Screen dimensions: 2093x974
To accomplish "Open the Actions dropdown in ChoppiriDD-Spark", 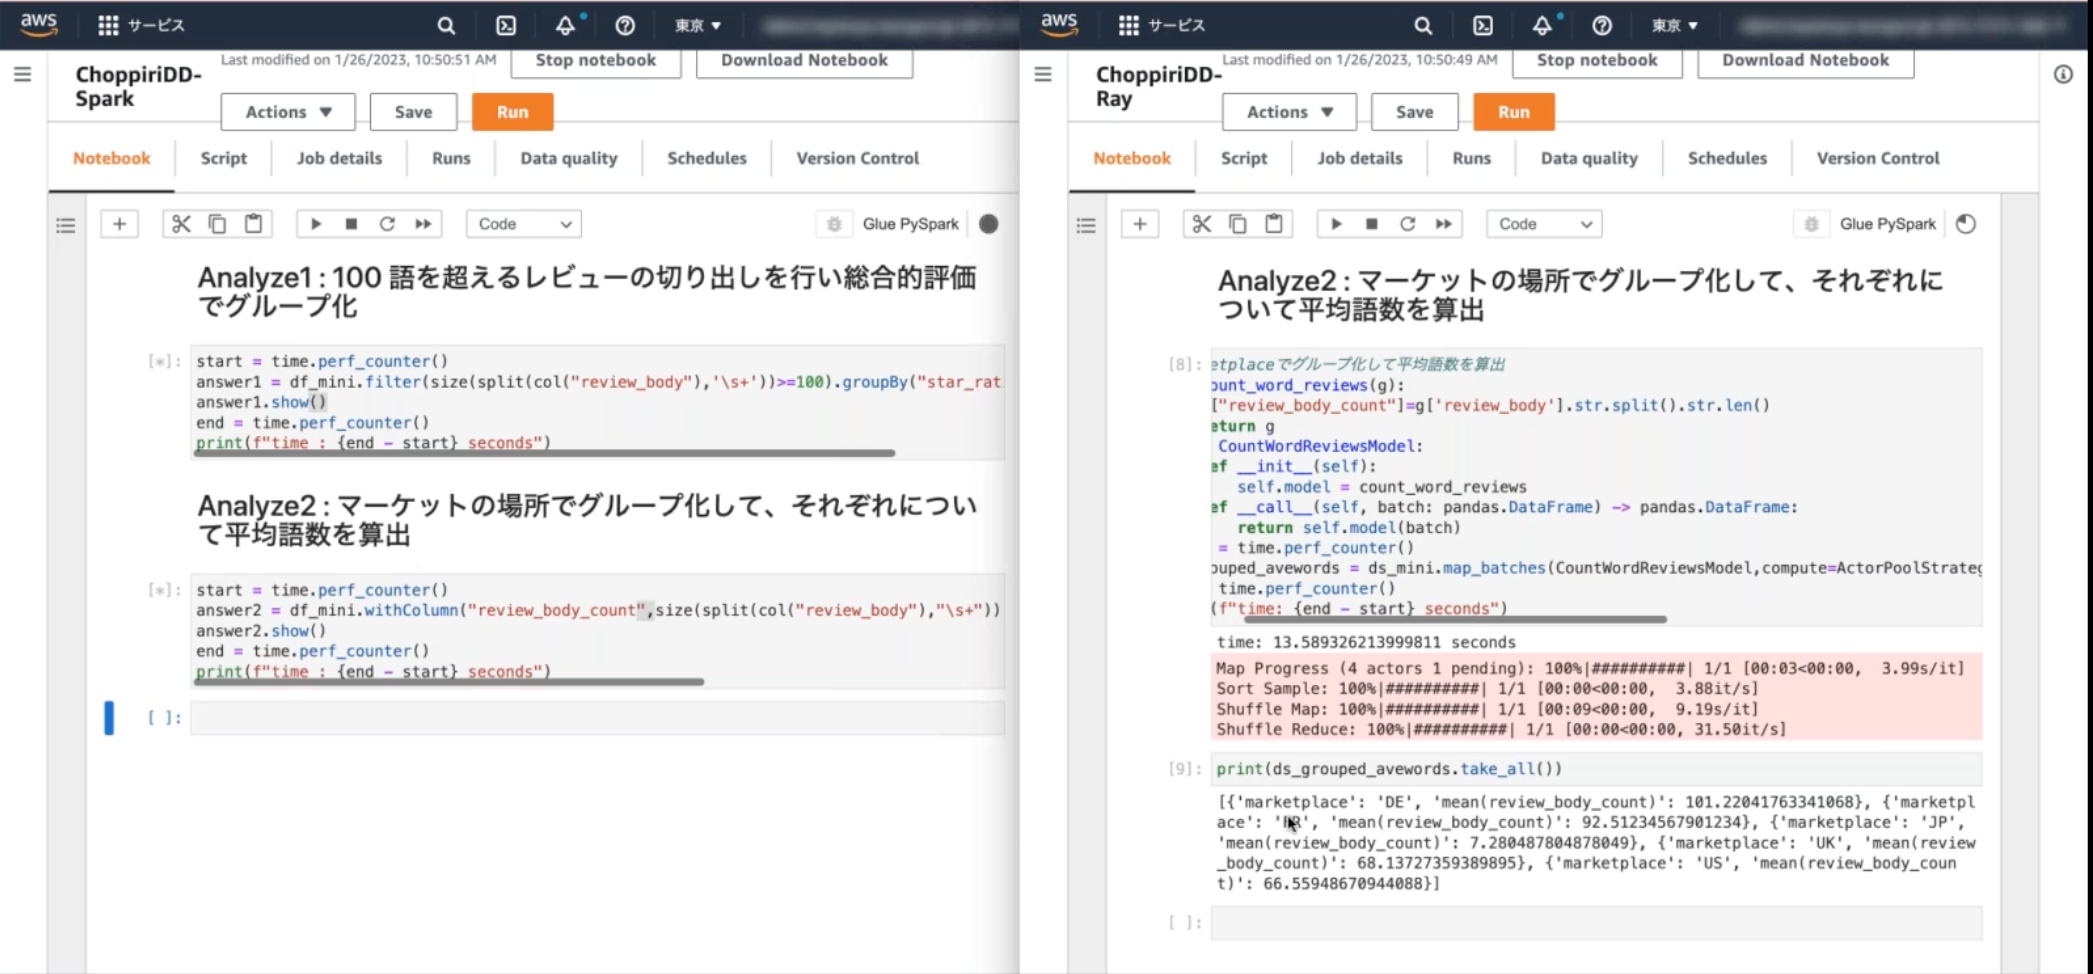I will pyautogui.click(x=288, y=112).
